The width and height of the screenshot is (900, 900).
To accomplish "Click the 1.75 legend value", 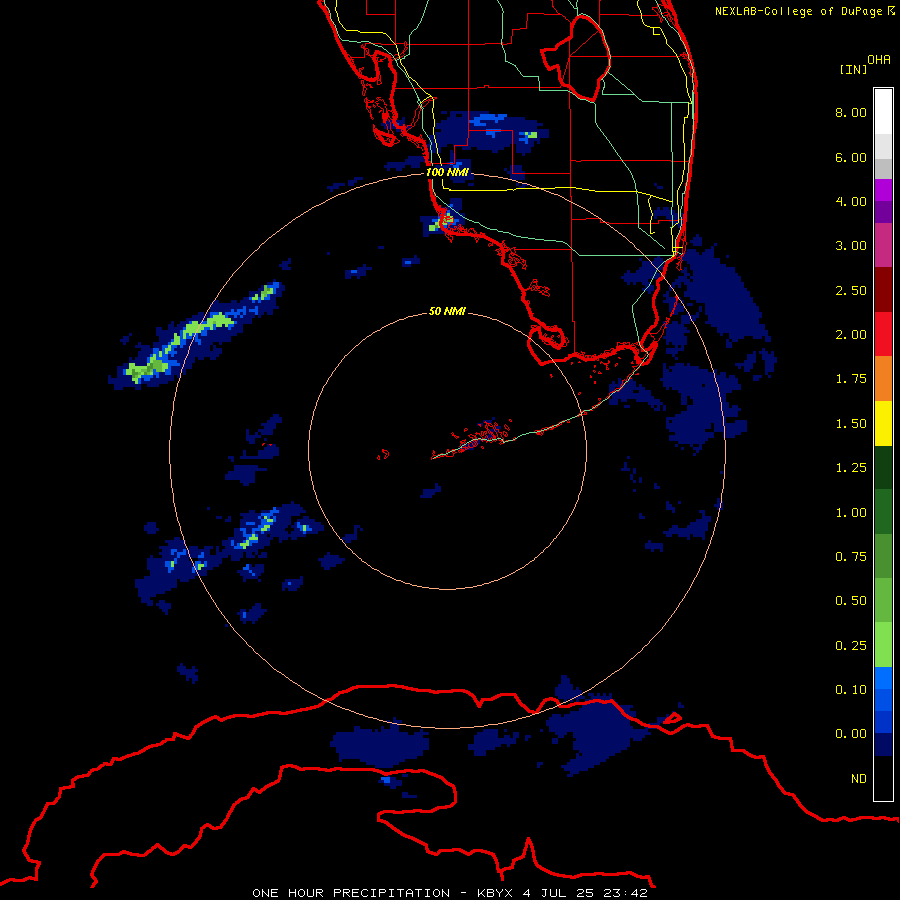I will [851, 379].
